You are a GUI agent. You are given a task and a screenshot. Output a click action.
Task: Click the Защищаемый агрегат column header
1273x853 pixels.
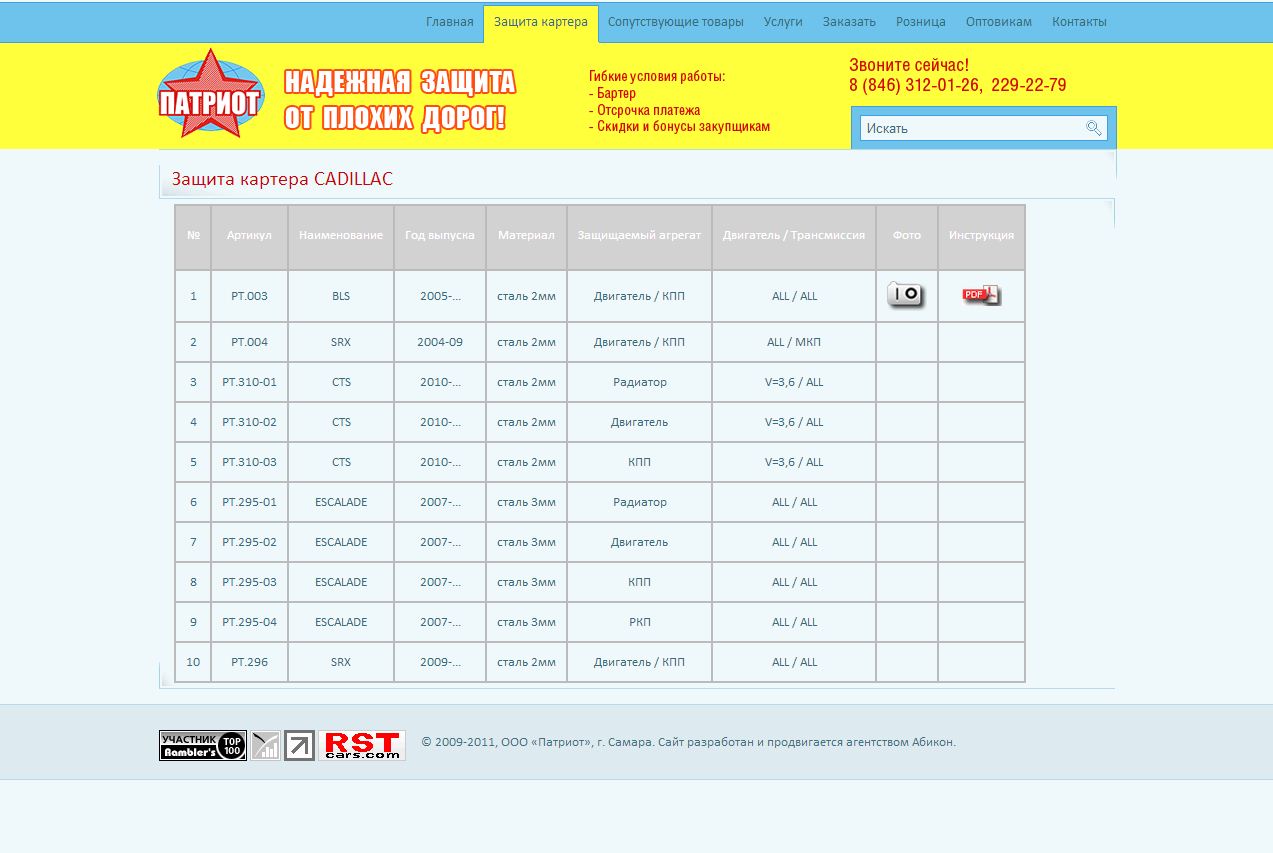(x=639, y=236)
